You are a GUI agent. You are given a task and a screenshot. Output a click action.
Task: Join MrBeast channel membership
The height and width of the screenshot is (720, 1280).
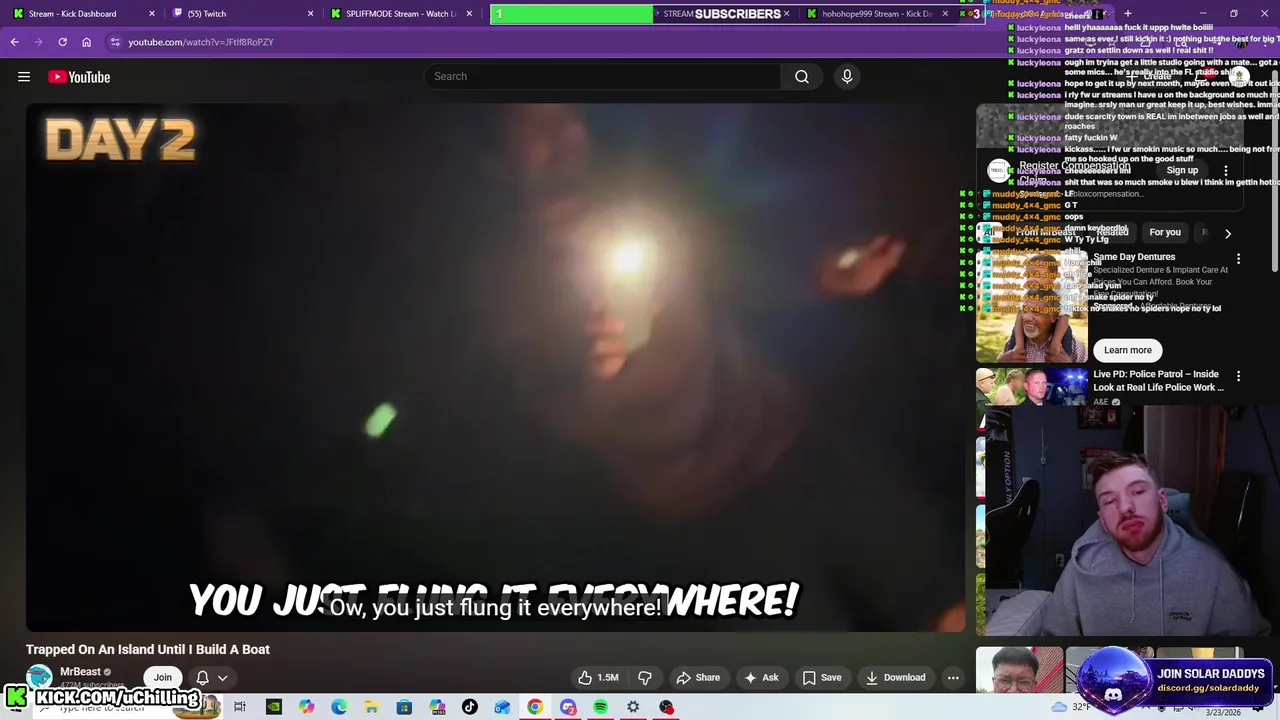[162, 677]
